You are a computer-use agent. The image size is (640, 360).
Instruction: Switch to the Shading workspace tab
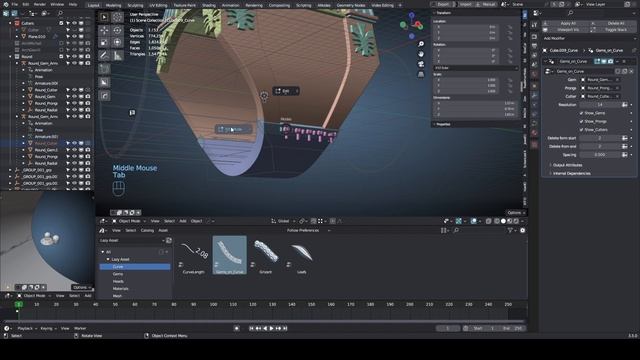tap(209, 5)
